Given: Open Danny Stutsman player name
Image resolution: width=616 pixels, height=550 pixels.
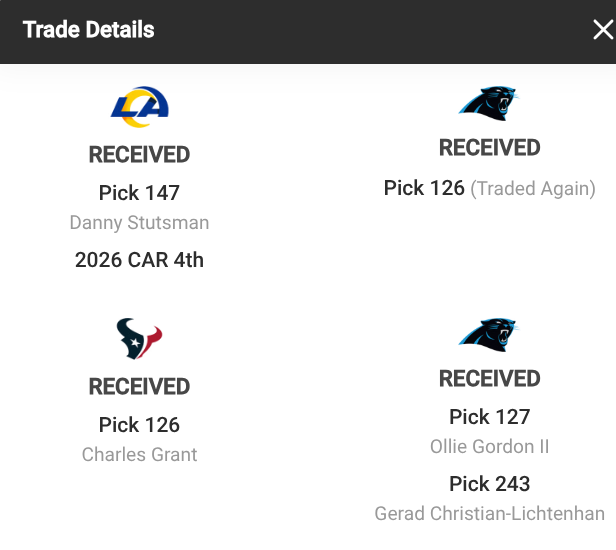Looking at the screenshot, I should point(139,222).
